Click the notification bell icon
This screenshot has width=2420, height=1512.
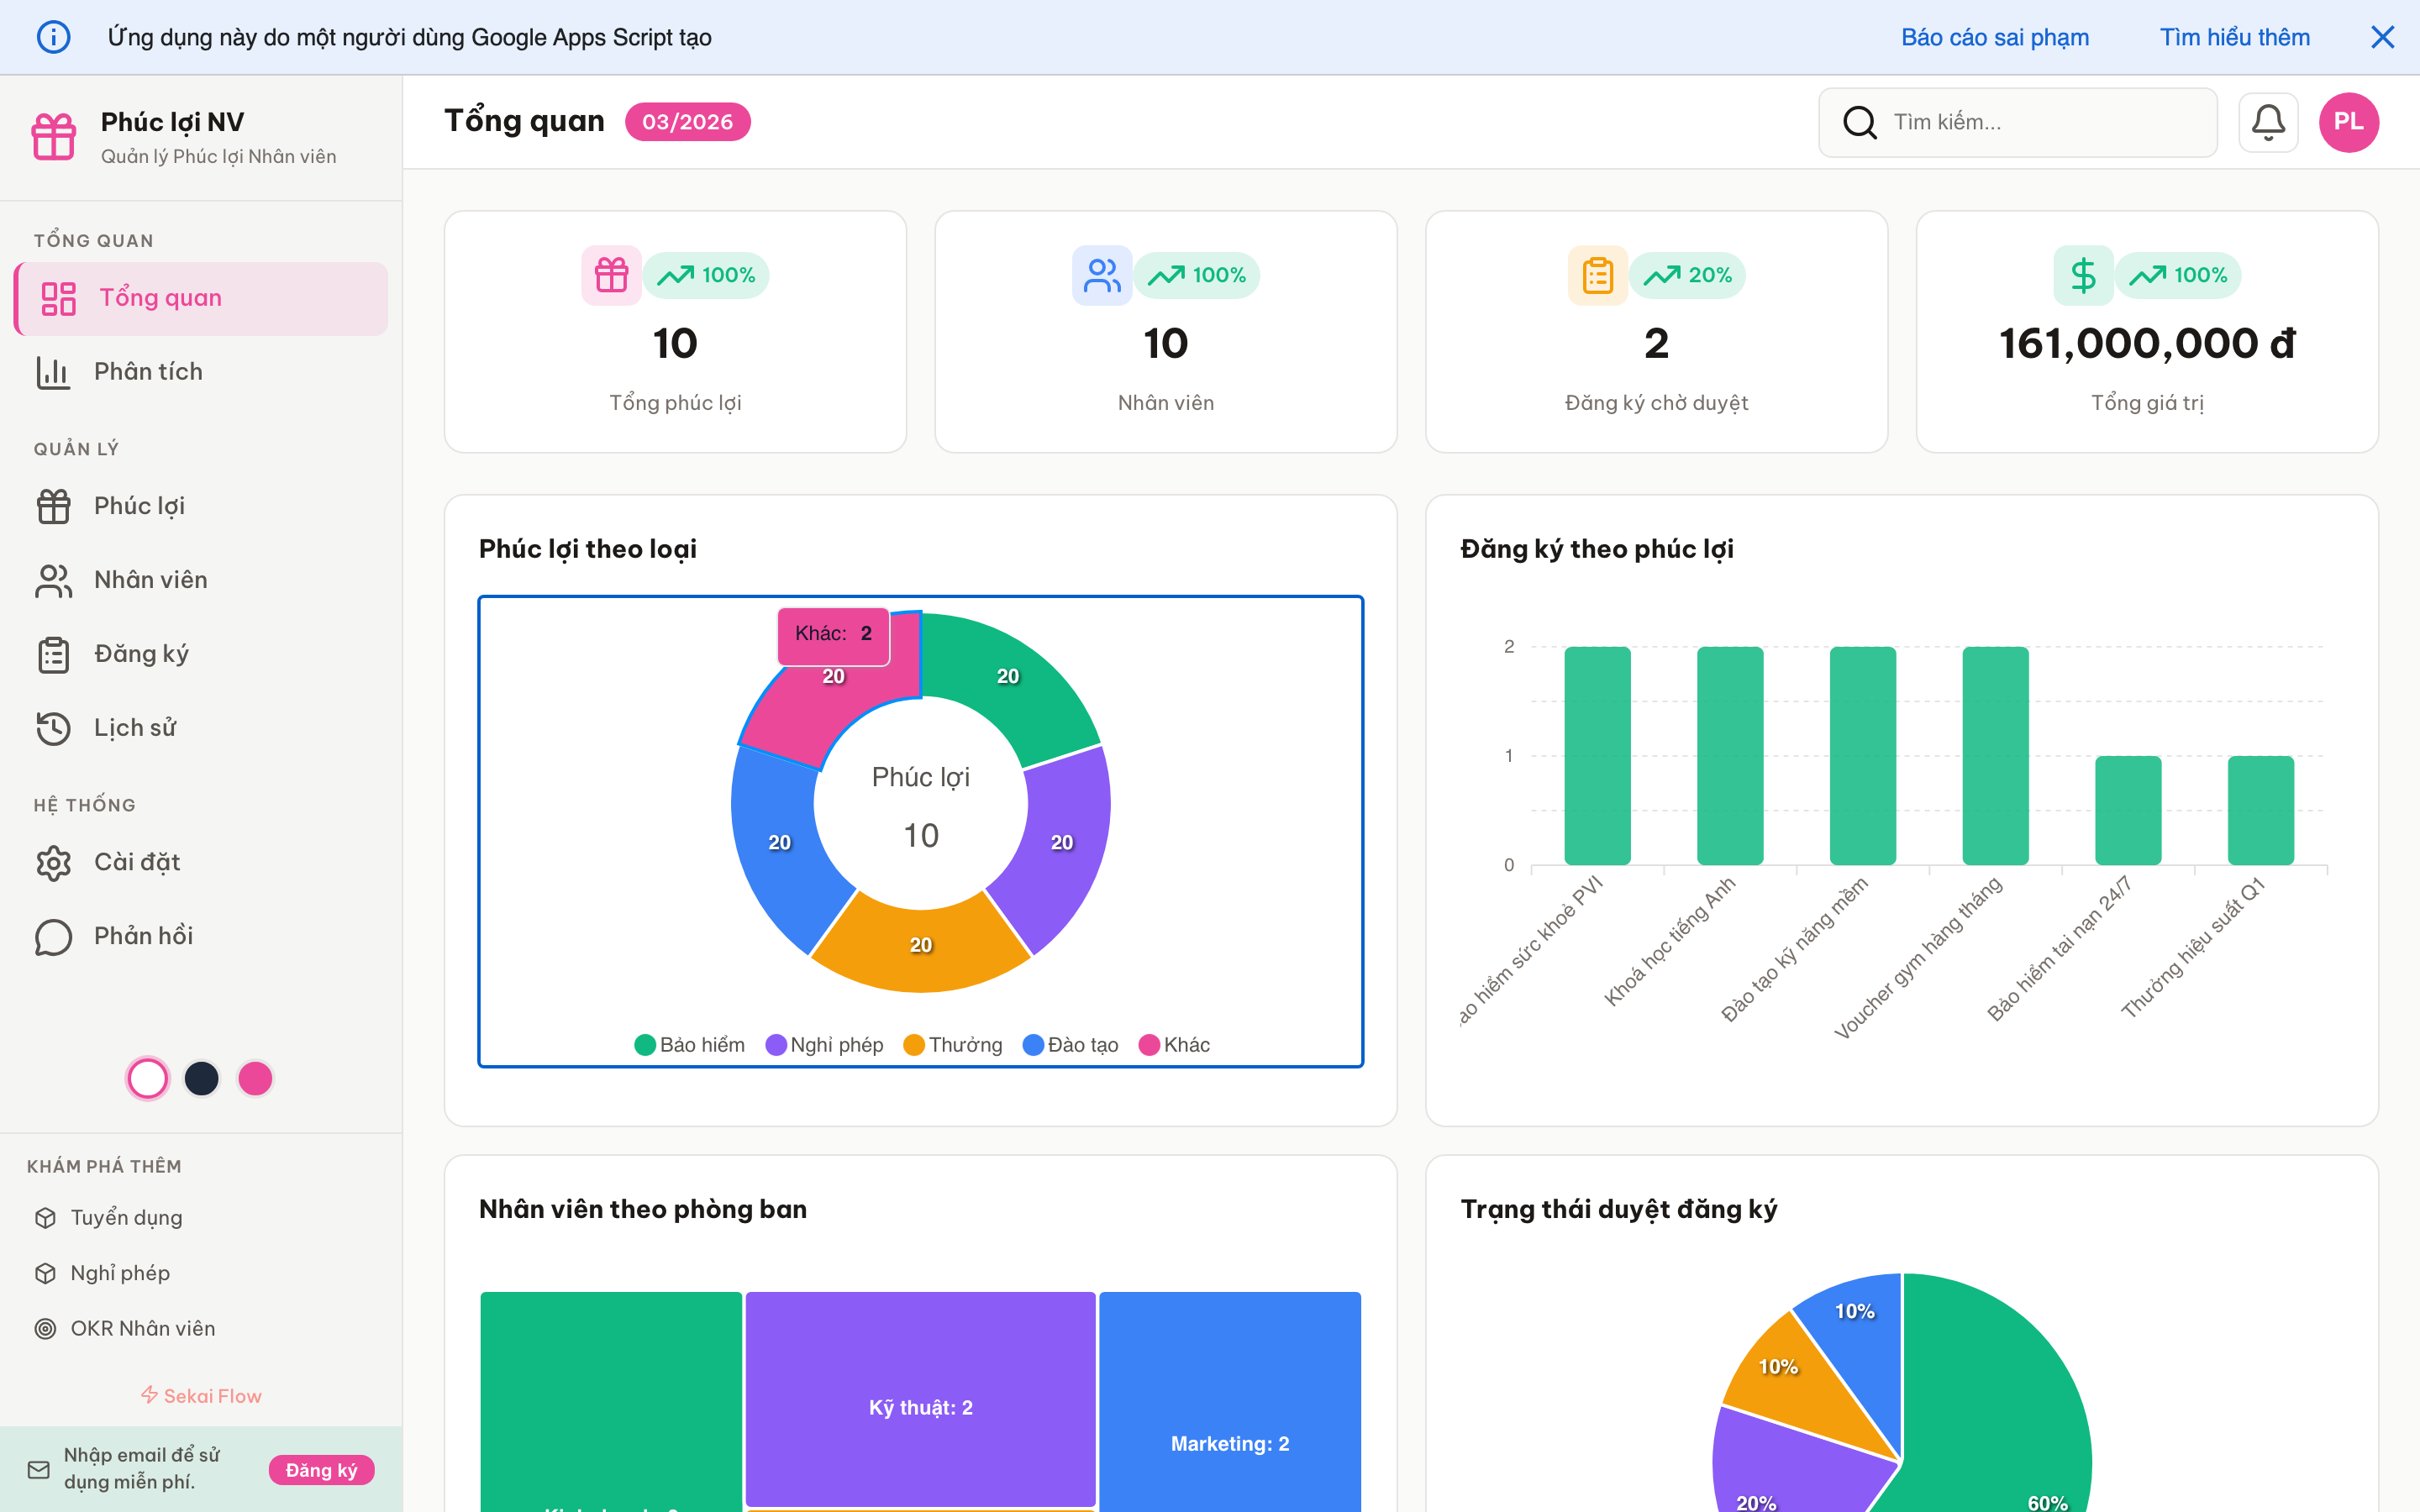[x=2268, y=122]
